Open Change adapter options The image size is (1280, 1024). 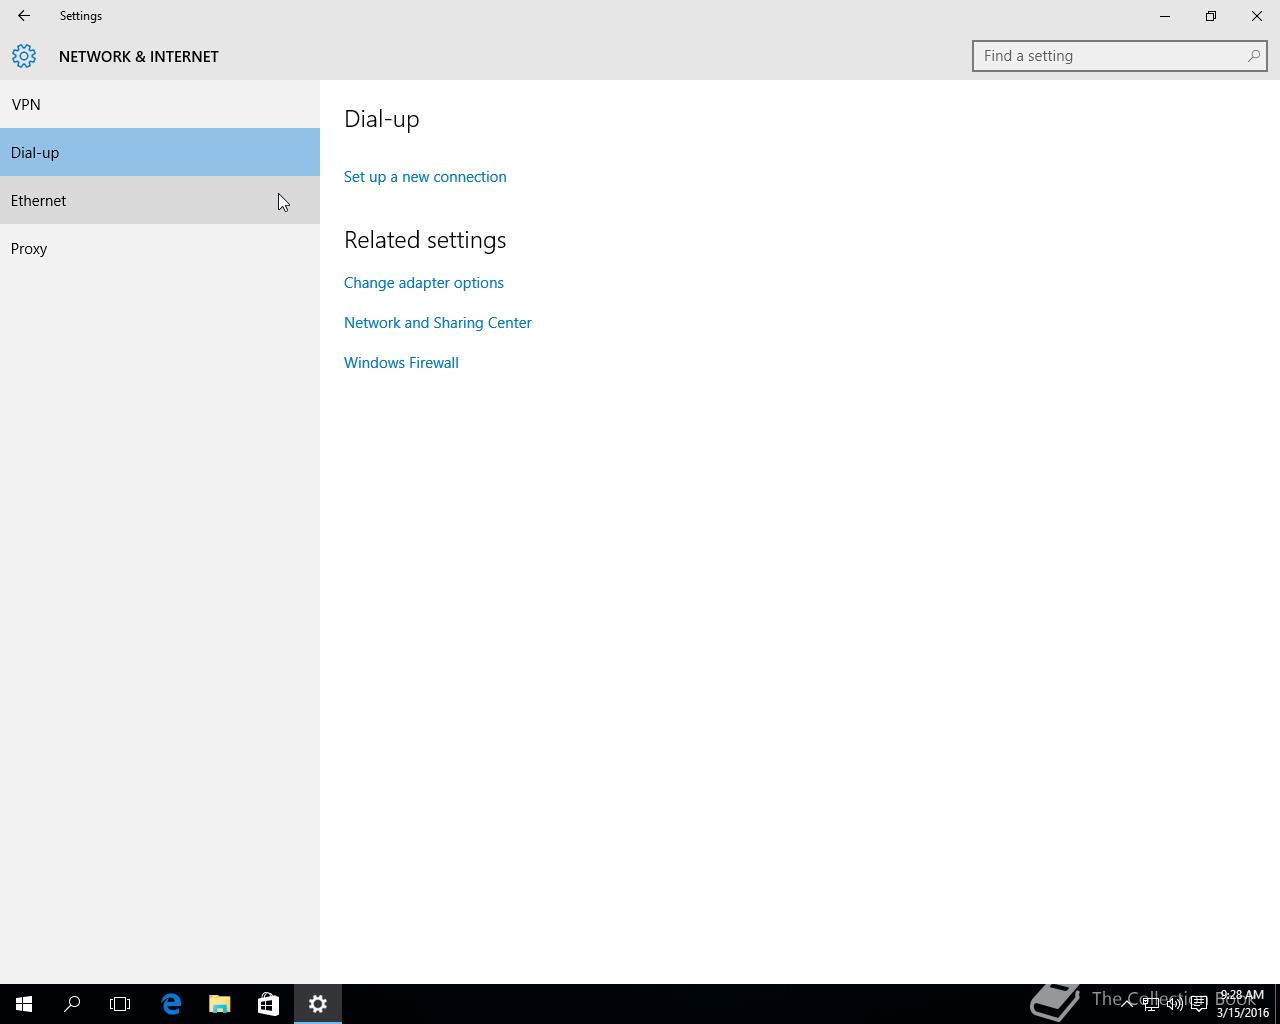(x=424, y=283)
